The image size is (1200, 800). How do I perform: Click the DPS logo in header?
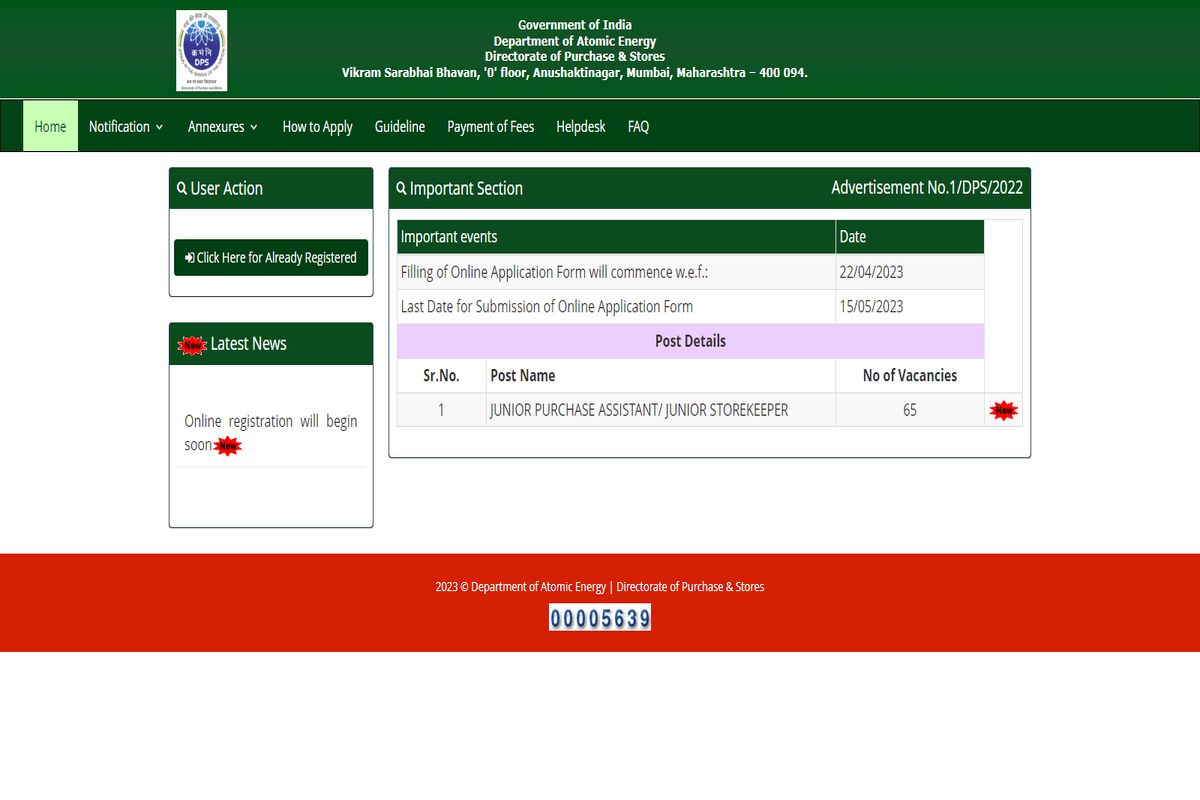tap(201, 51)
